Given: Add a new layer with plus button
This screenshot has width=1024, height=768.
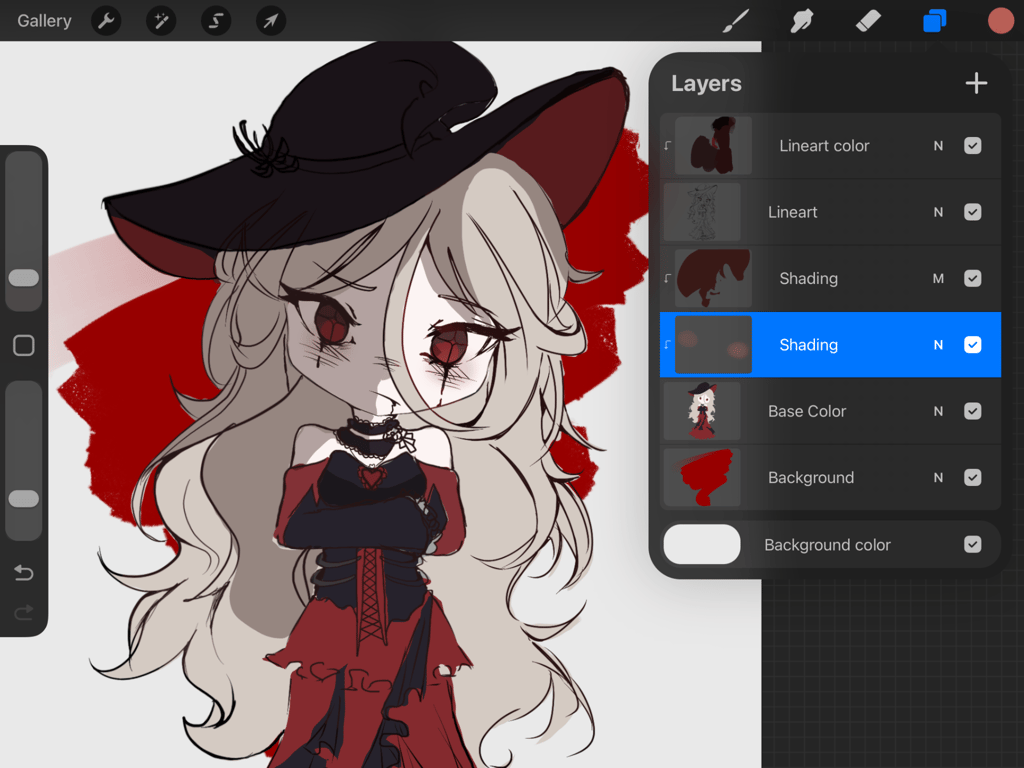Looking at the screenshot, I should click(976, 83).
